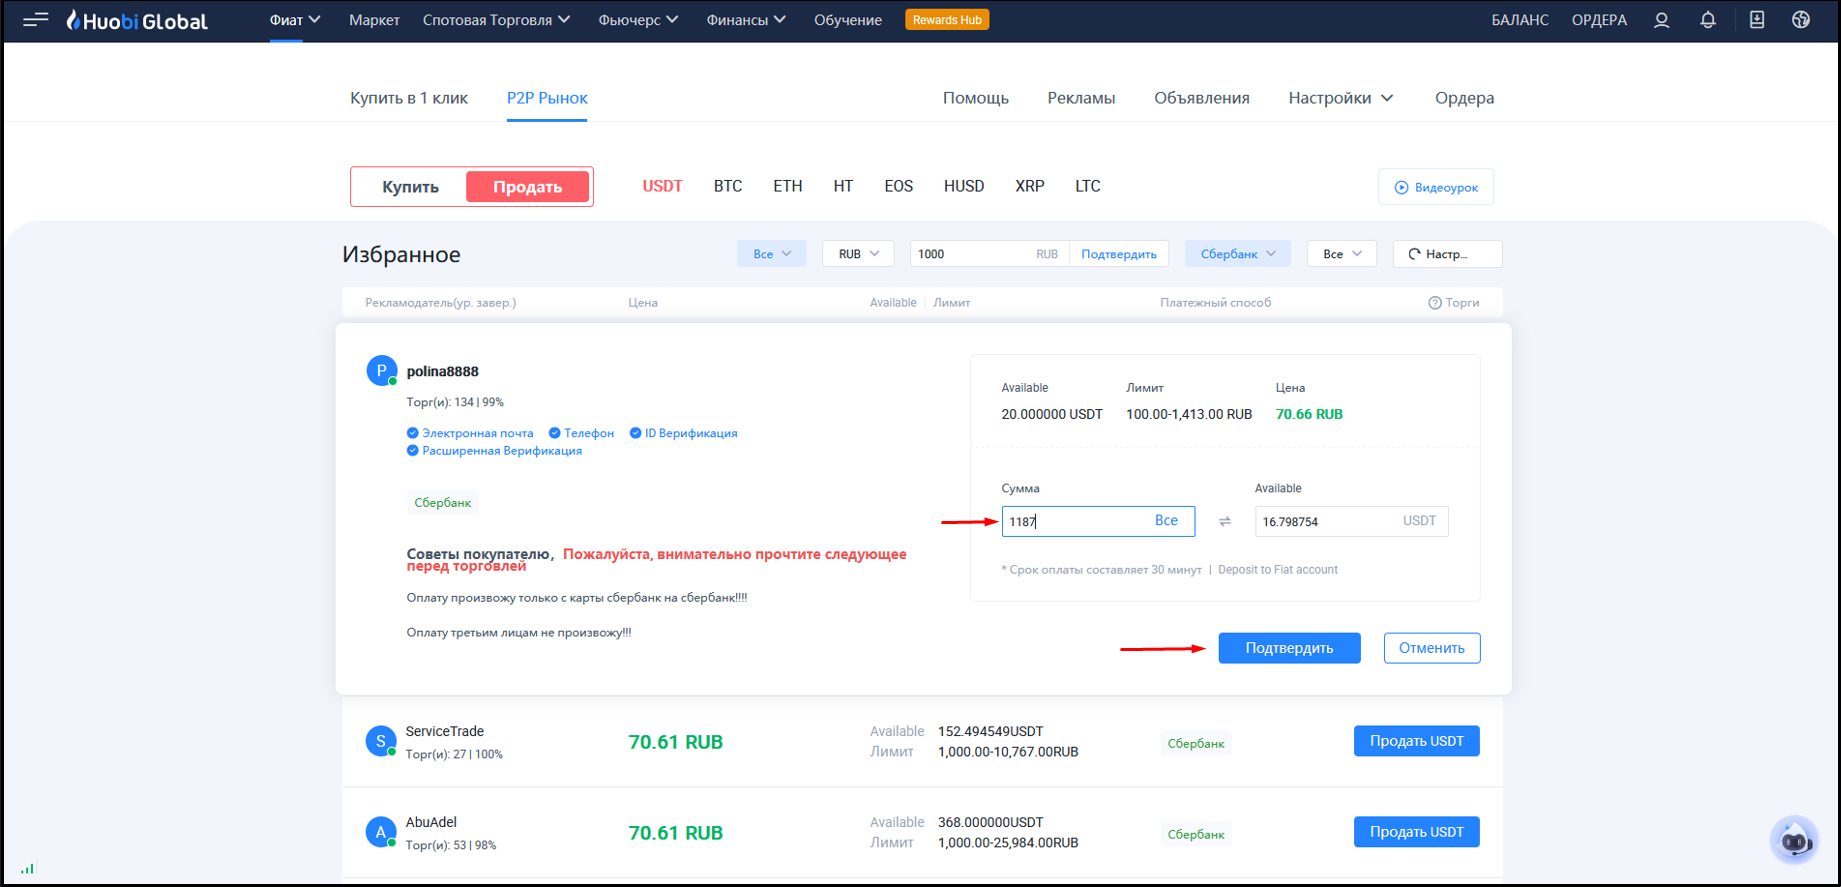Screen dimensions: 1841x887
Task: Open the Ордера link in sub-navigation
Action: [x=1465, y=98]
